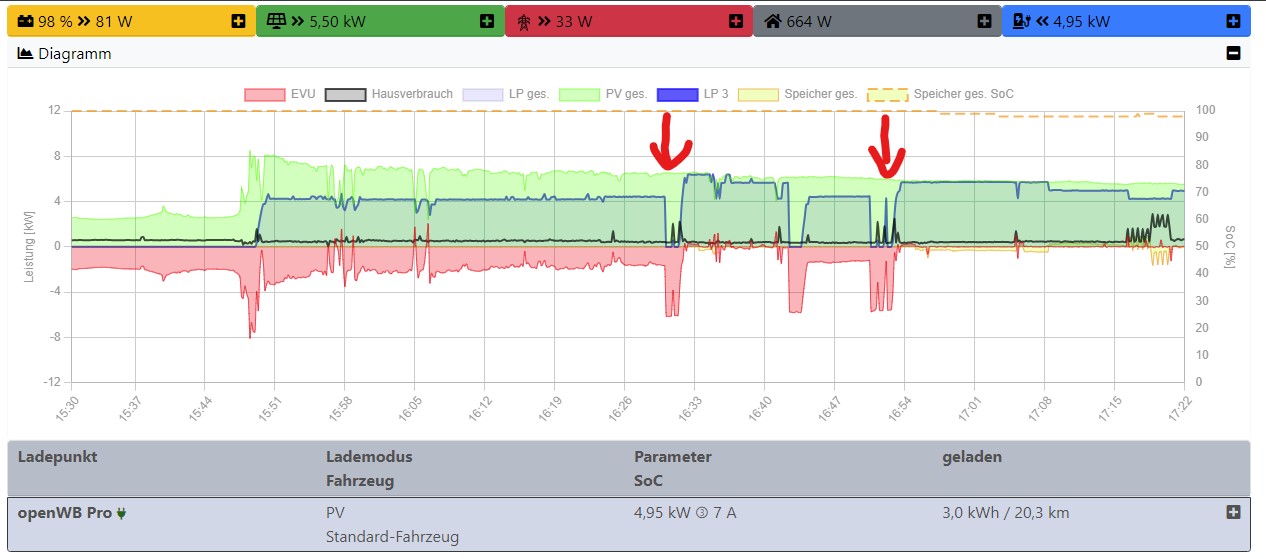Click the charging station icon in blue tile

pyautogui.click(x=1021, y=21)
